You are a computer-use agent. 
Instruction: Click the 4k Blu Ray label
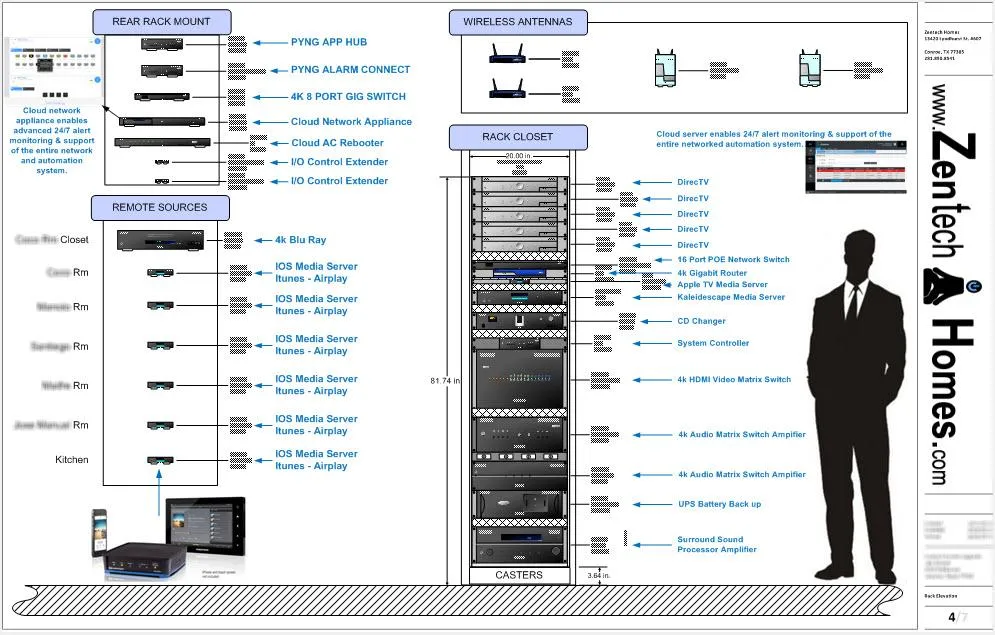click(300, 240)
